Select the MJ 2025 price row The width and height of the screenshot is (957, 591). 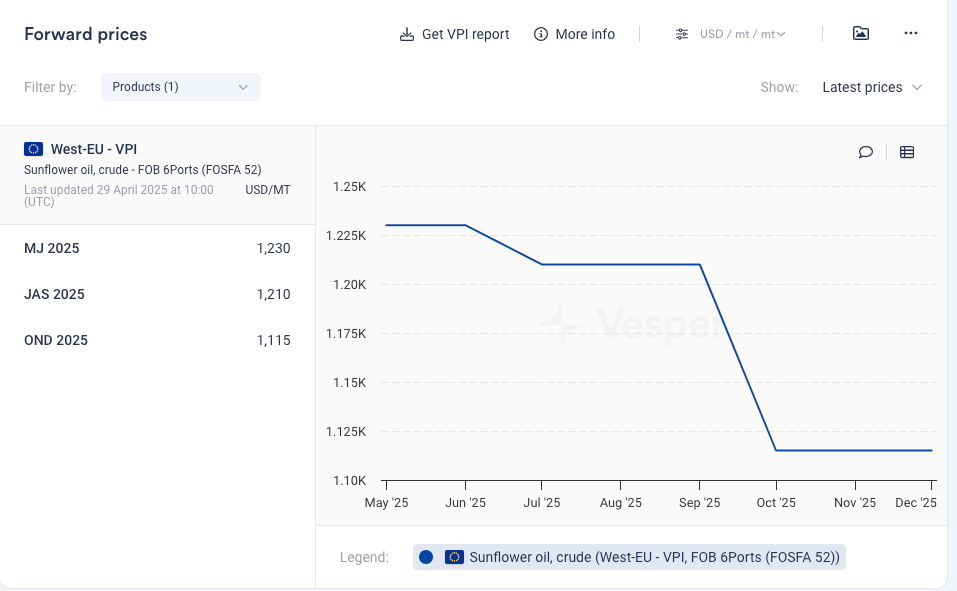tap(157, 248)
